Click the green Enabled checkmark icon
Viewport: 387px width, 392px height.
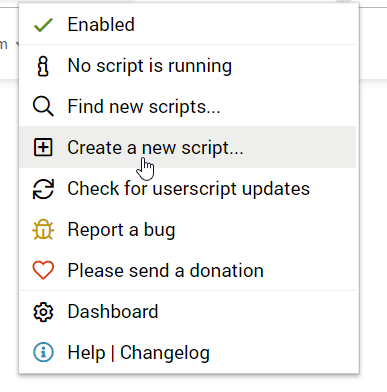point(43,25)
